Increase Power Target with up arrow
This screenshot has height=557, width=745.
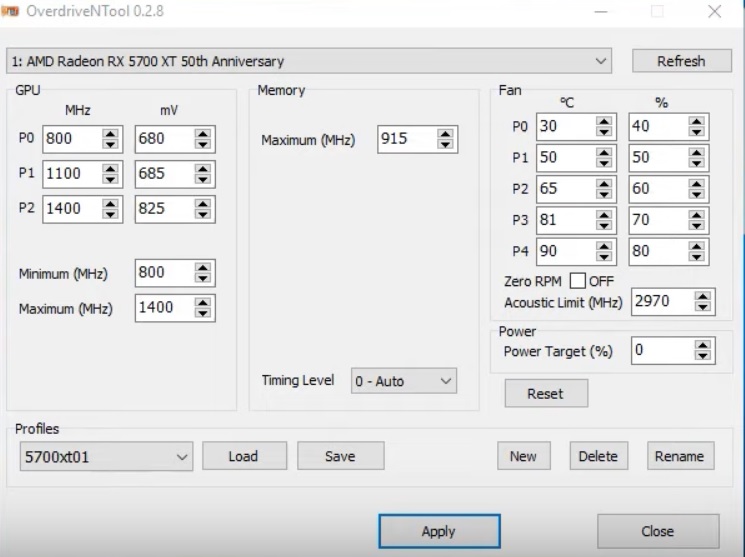click(703, 346)
